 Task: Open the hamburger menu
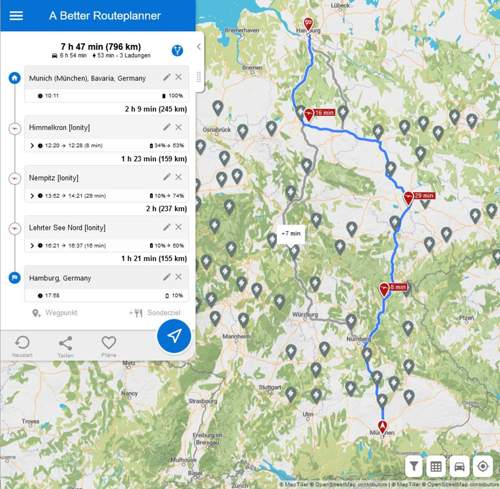(16, 16)
